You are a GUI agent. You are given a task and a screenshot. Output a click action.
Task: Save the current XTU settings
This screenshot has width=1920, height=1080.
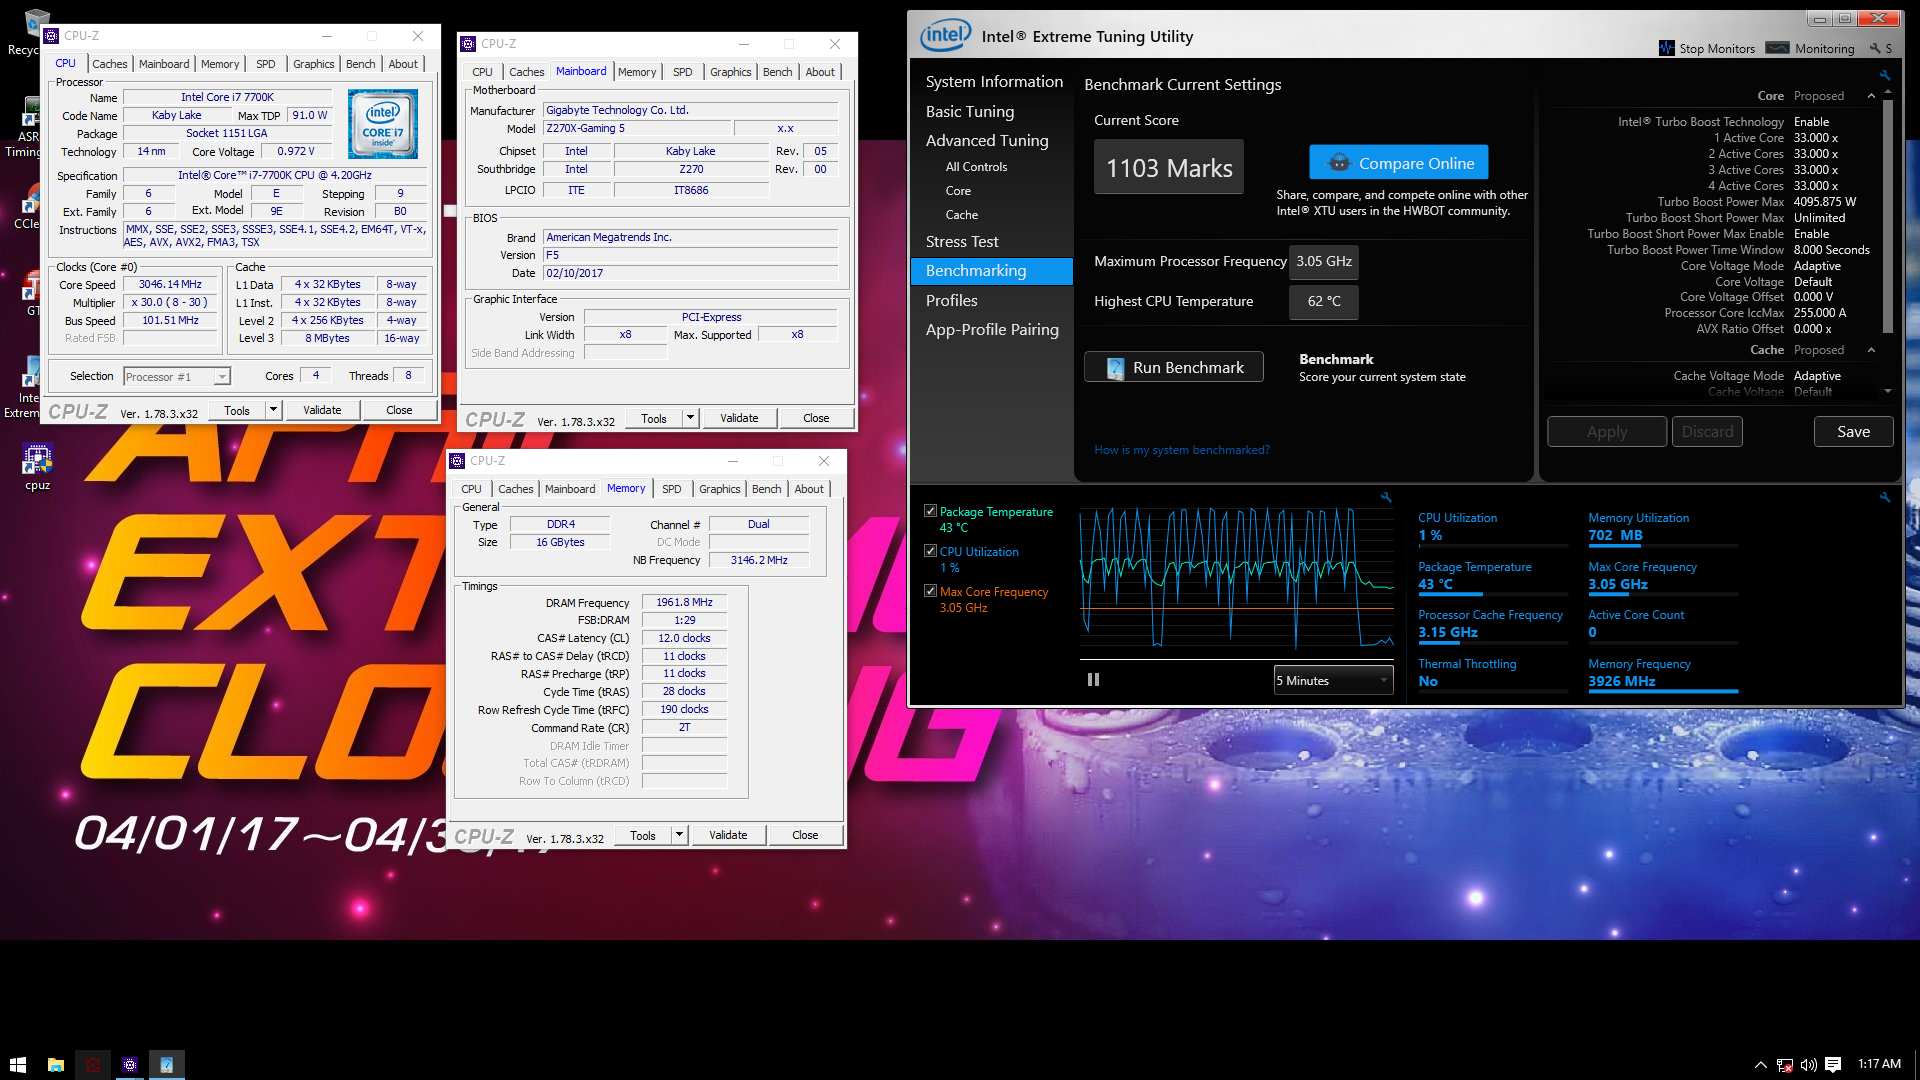tap(1853, 432)
